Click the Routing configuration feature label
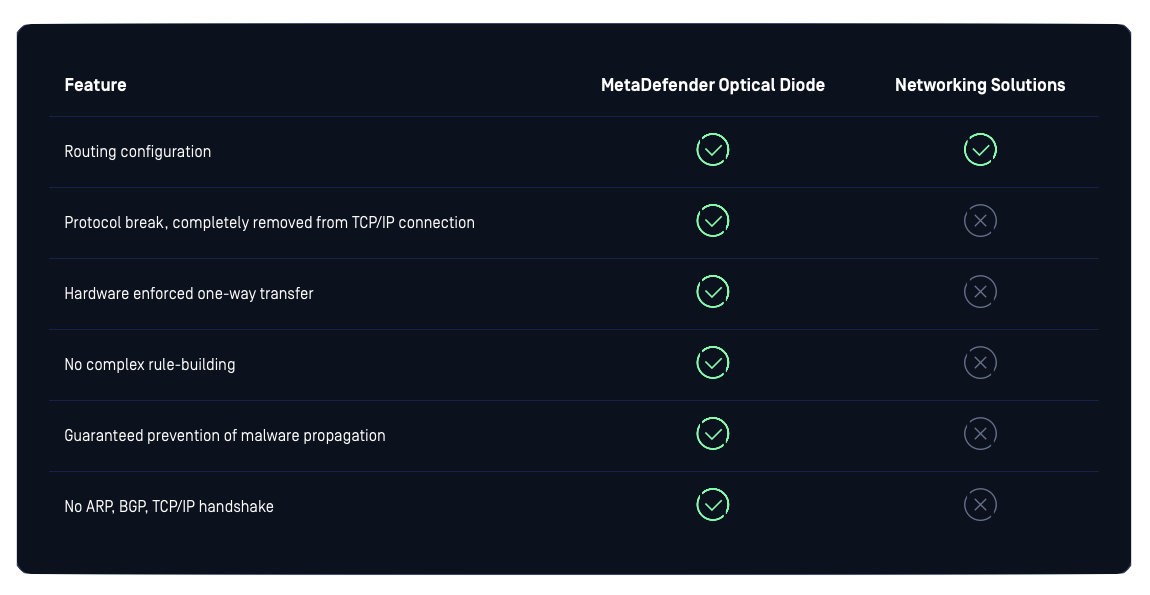Screen dimensions: 1150x595 (x=138, y=152)
